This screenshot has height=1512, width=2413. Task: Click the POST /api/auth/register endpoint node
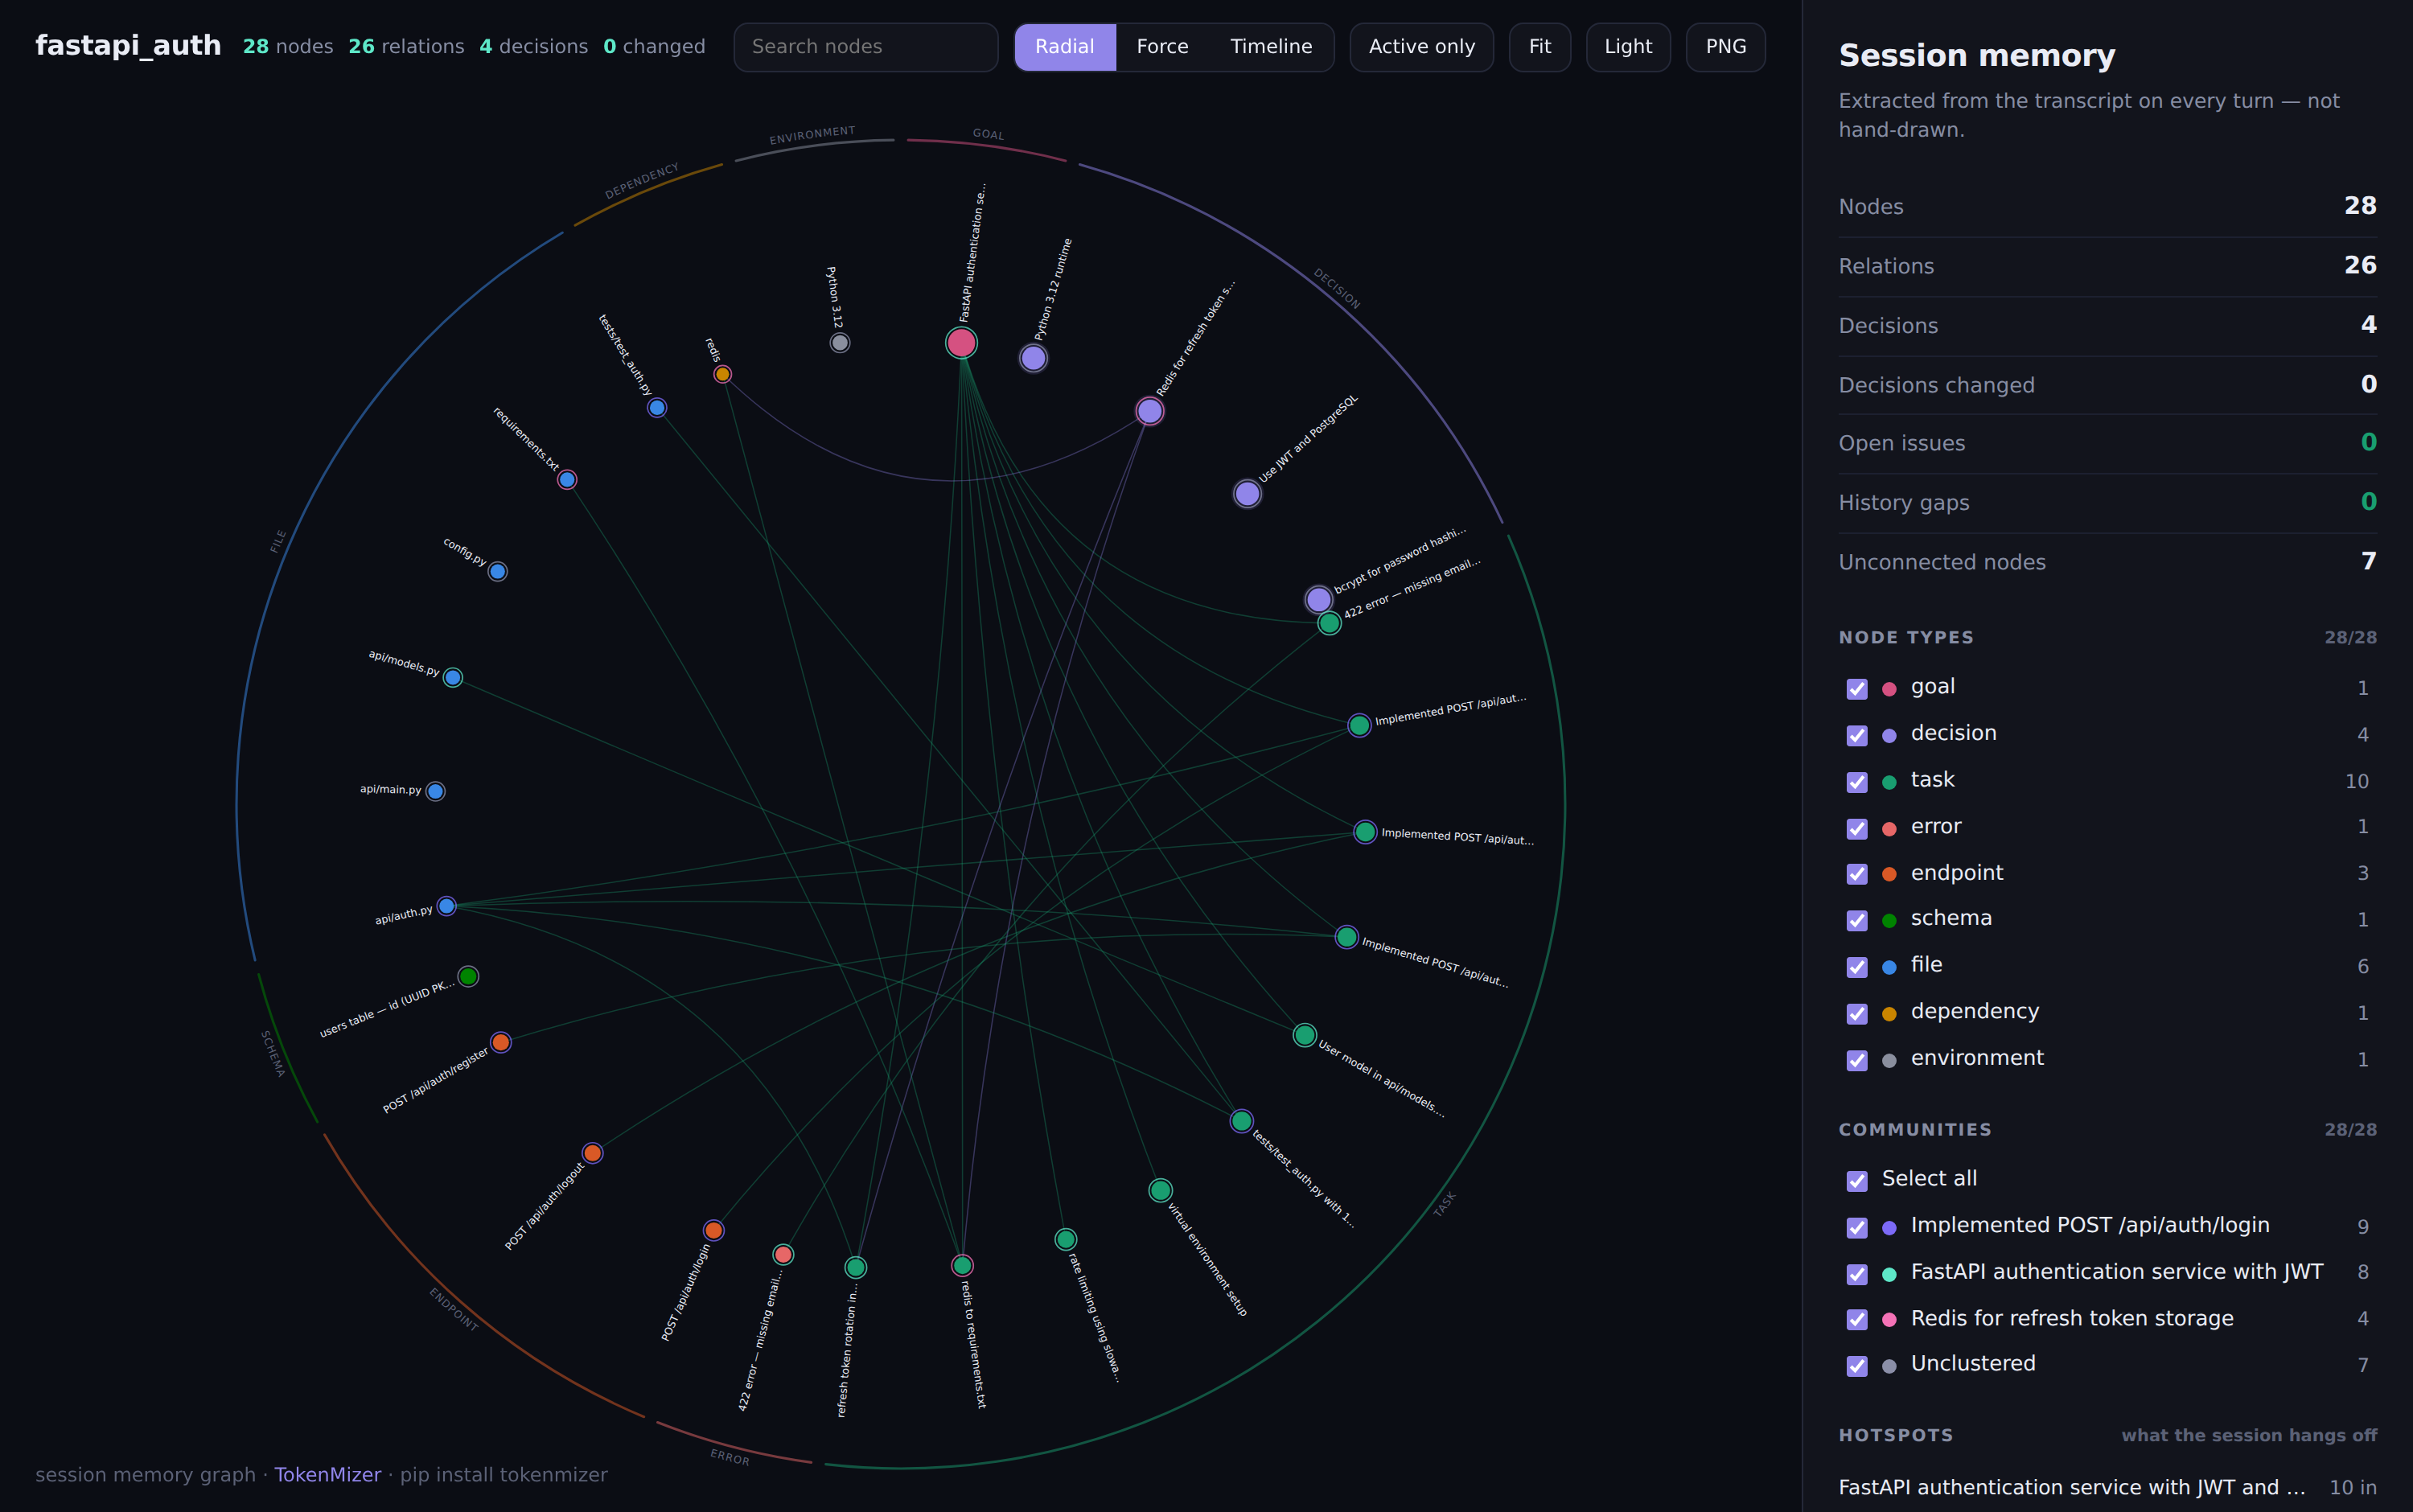[x=501, y=1042]
